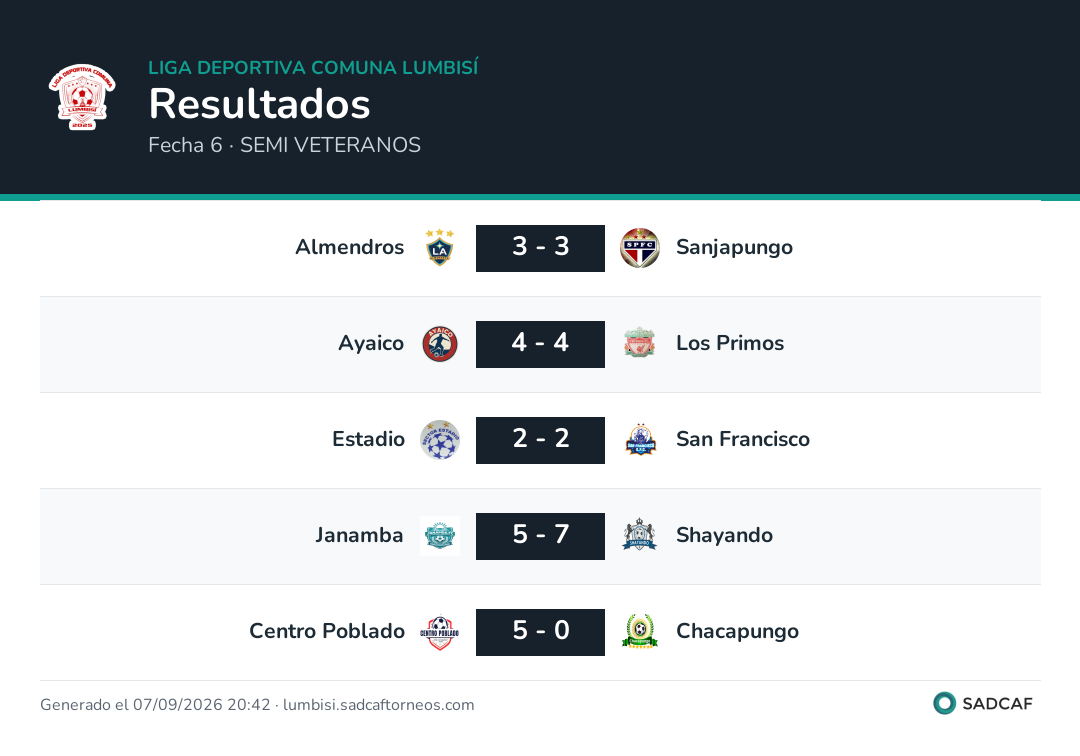This screenshot has width=1080, height=756.
Task: Click the Sanjapungo SPFC team crest
Action: 640,248
